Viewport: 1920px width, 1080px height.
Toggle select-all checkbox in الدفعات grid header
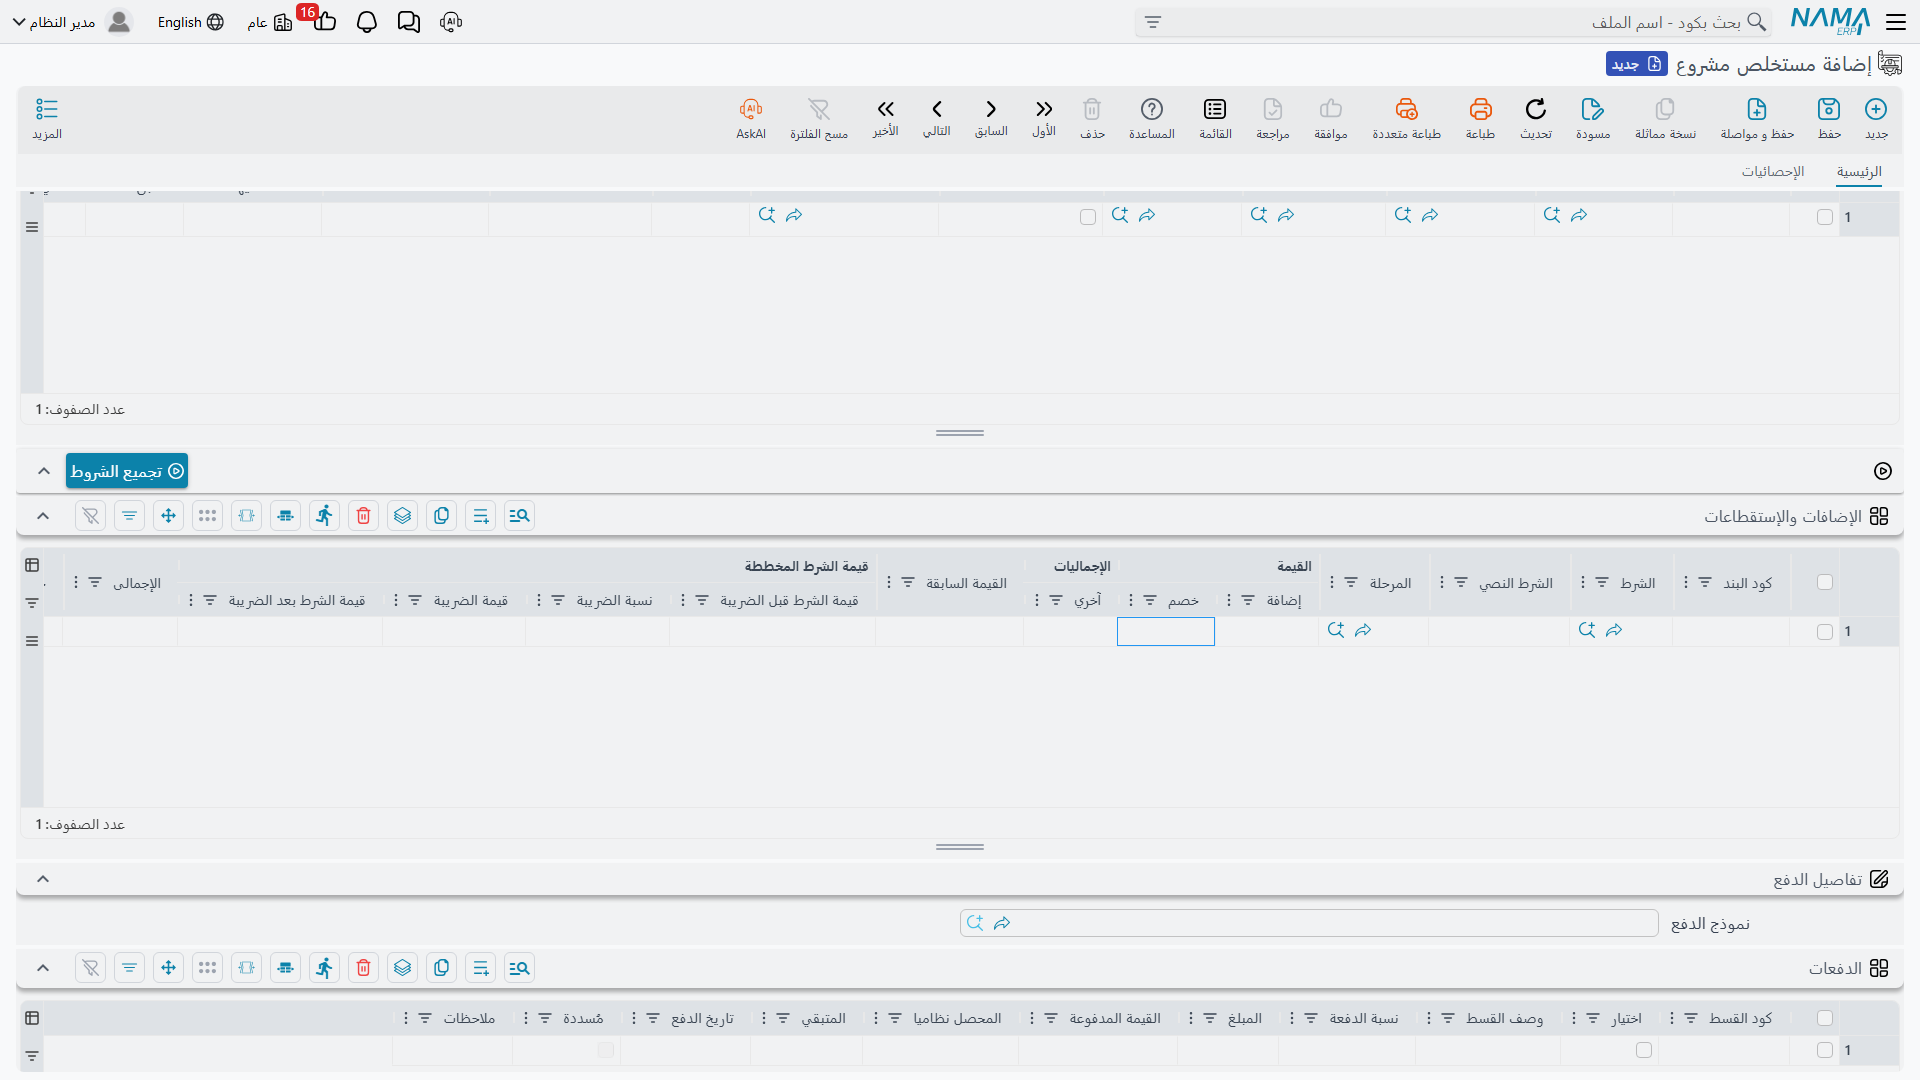1825,1018
